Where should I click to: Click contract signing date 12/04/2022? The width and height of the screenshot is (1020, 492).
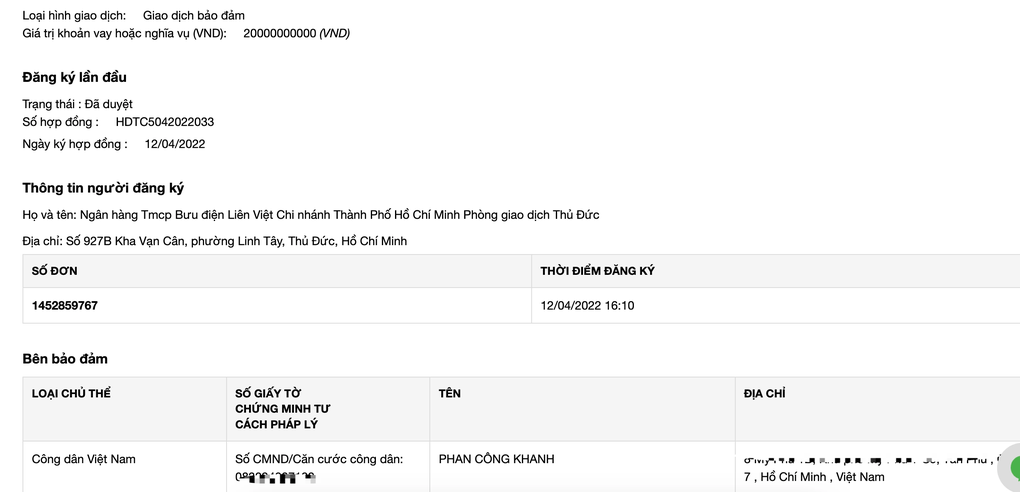point(174,144)
